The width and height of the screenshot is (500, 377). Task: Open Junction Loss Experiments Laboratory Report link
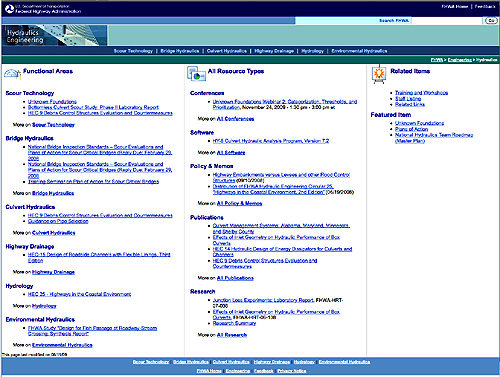[x=263, y=300]
